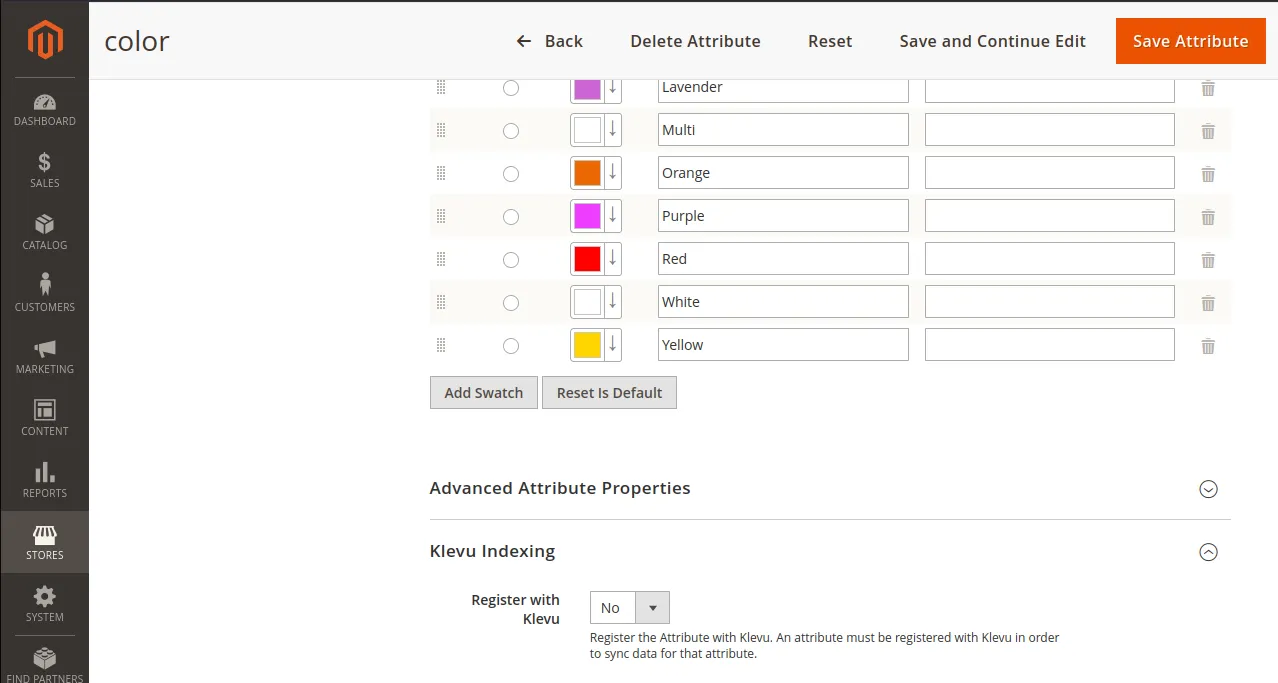1278x683 pixels.
Task: Click the empty store view field for Multi
Action: [x=1050, y=130]
